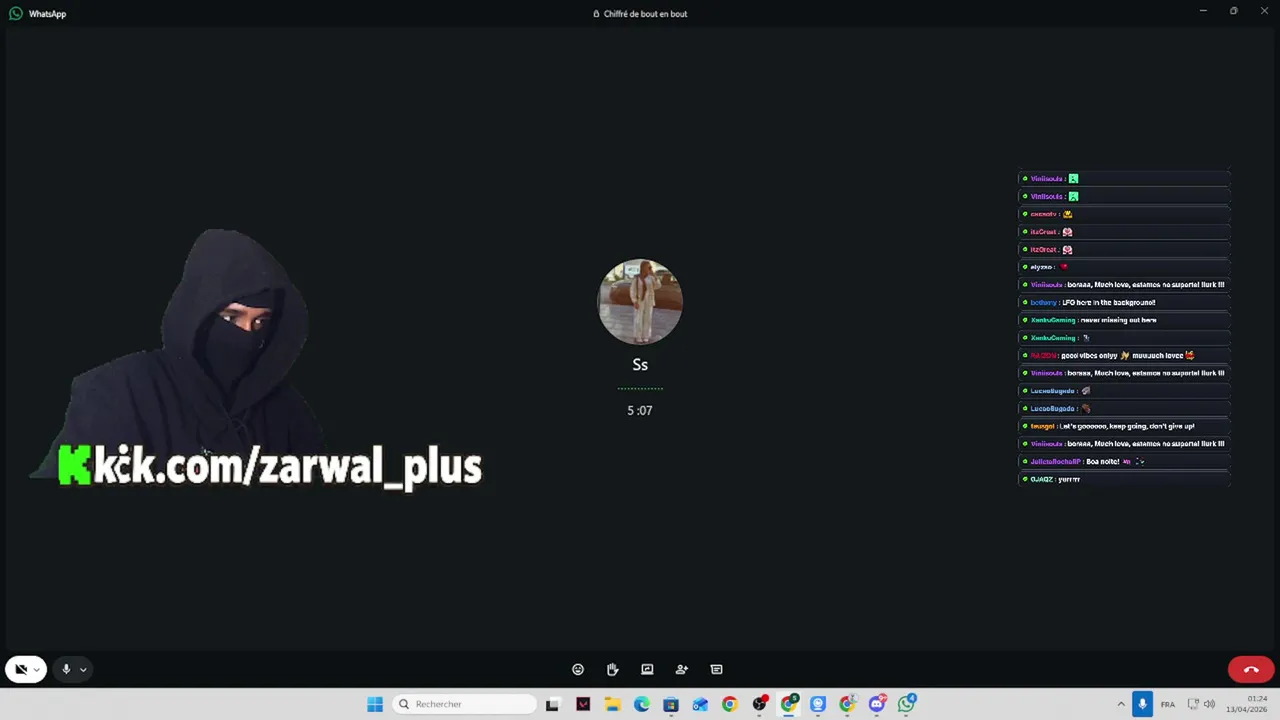Raise hand in the call
The image size is (1280, 720).
[613, 669]
